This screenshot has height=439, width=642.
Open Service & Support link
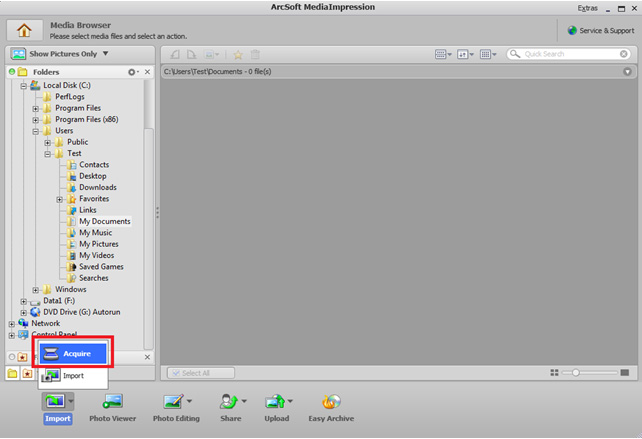tap(601, 30)
